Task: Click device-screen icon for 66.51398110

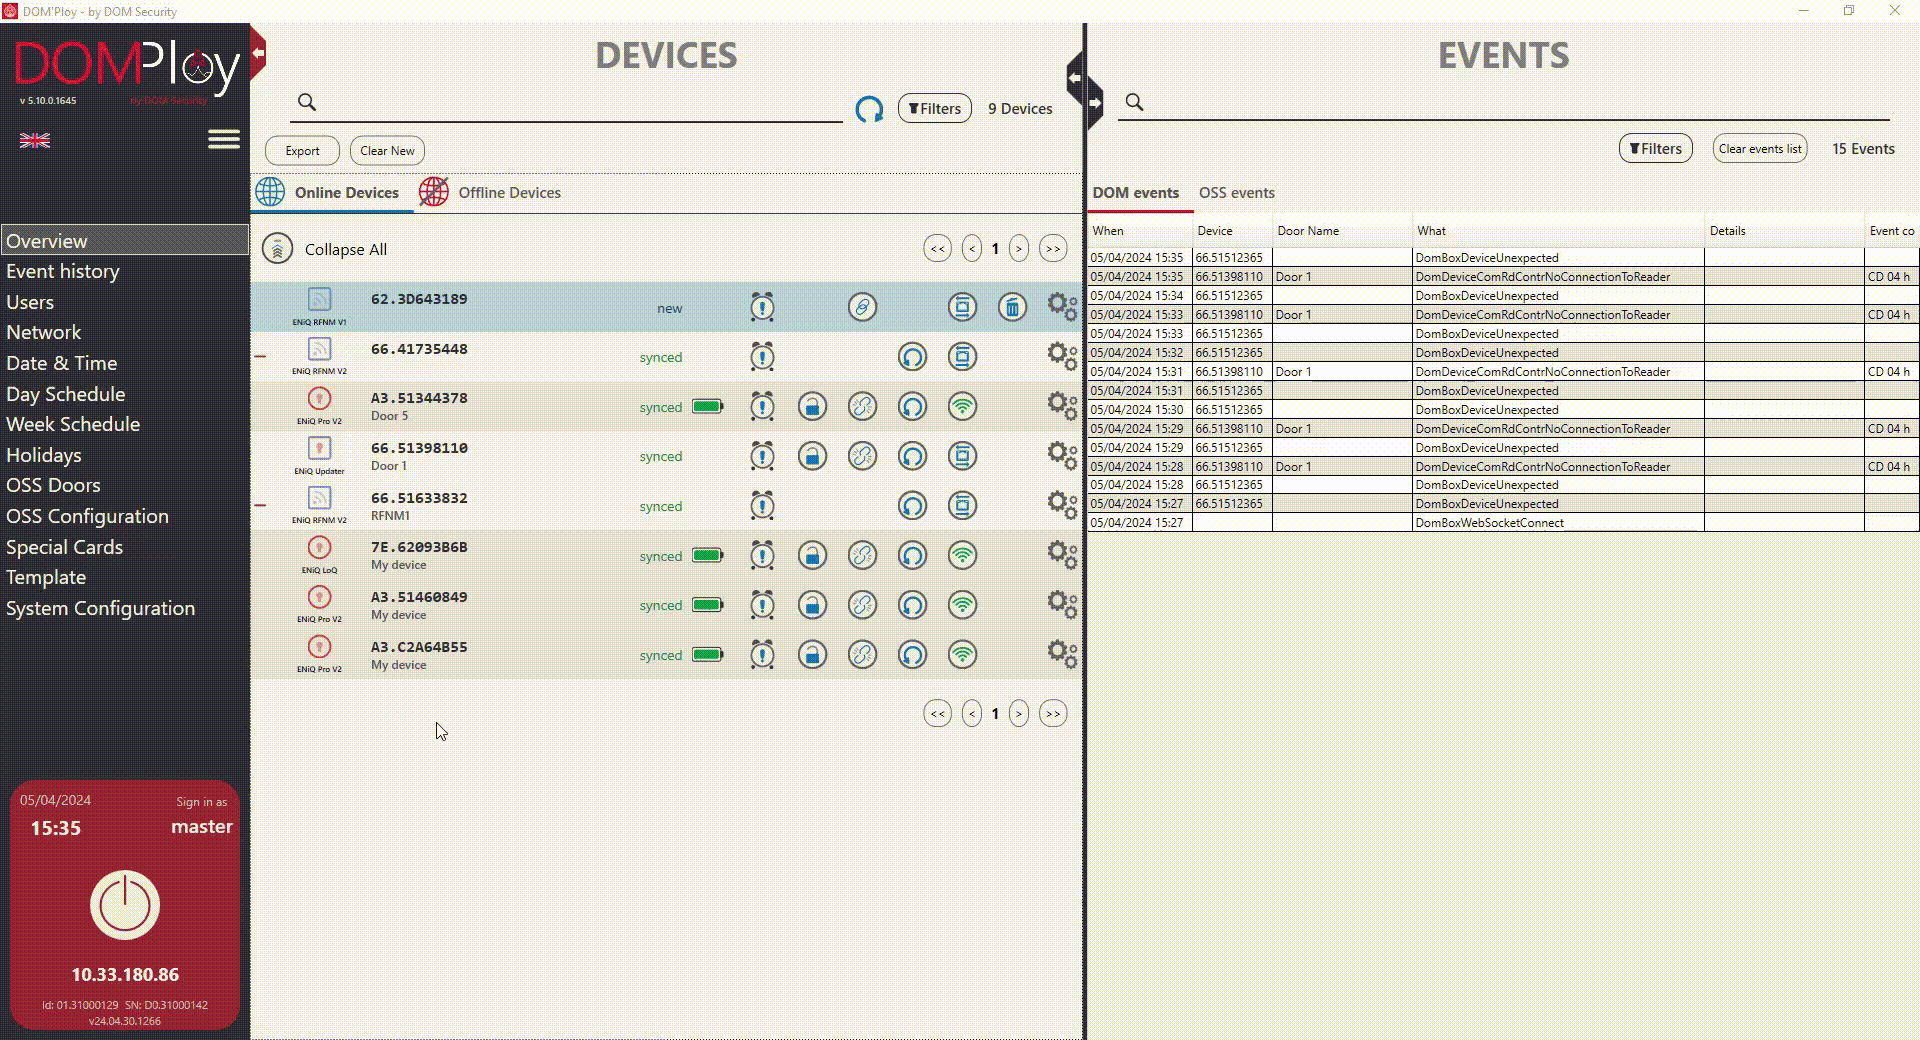Action: [x=962, y=456]
